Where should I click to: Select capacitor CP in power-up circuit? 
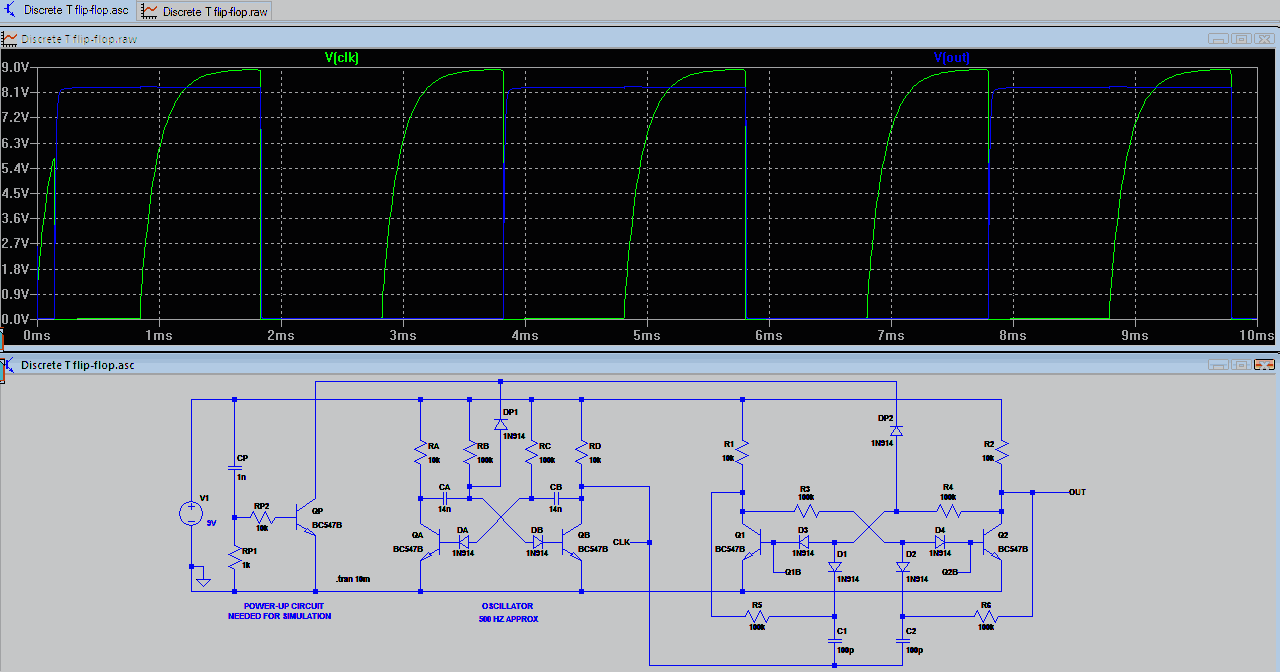(x=234, y=470)
